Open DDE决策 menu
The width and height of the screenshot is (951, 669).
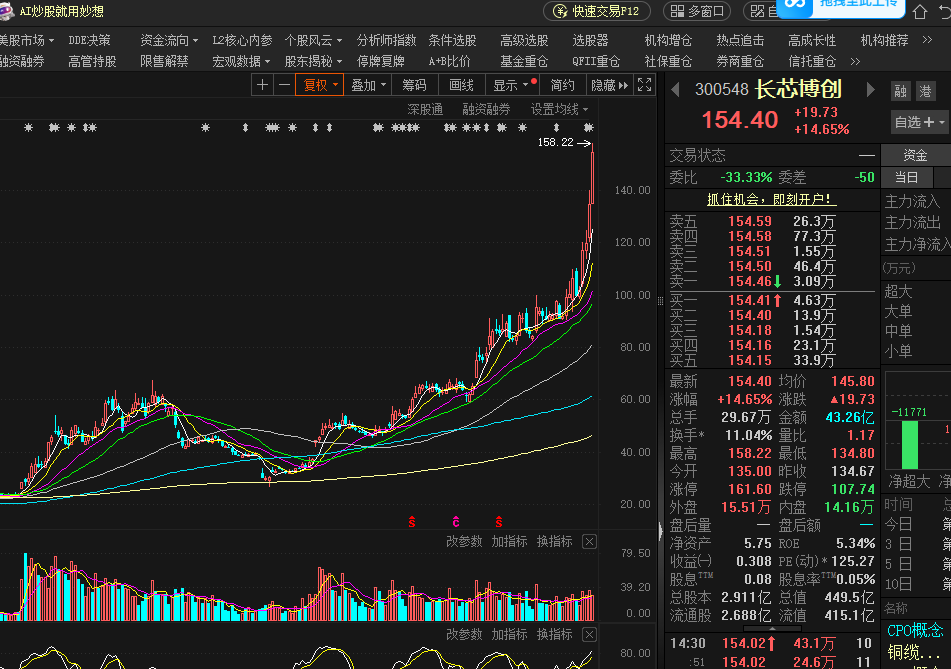pos(89,40)
